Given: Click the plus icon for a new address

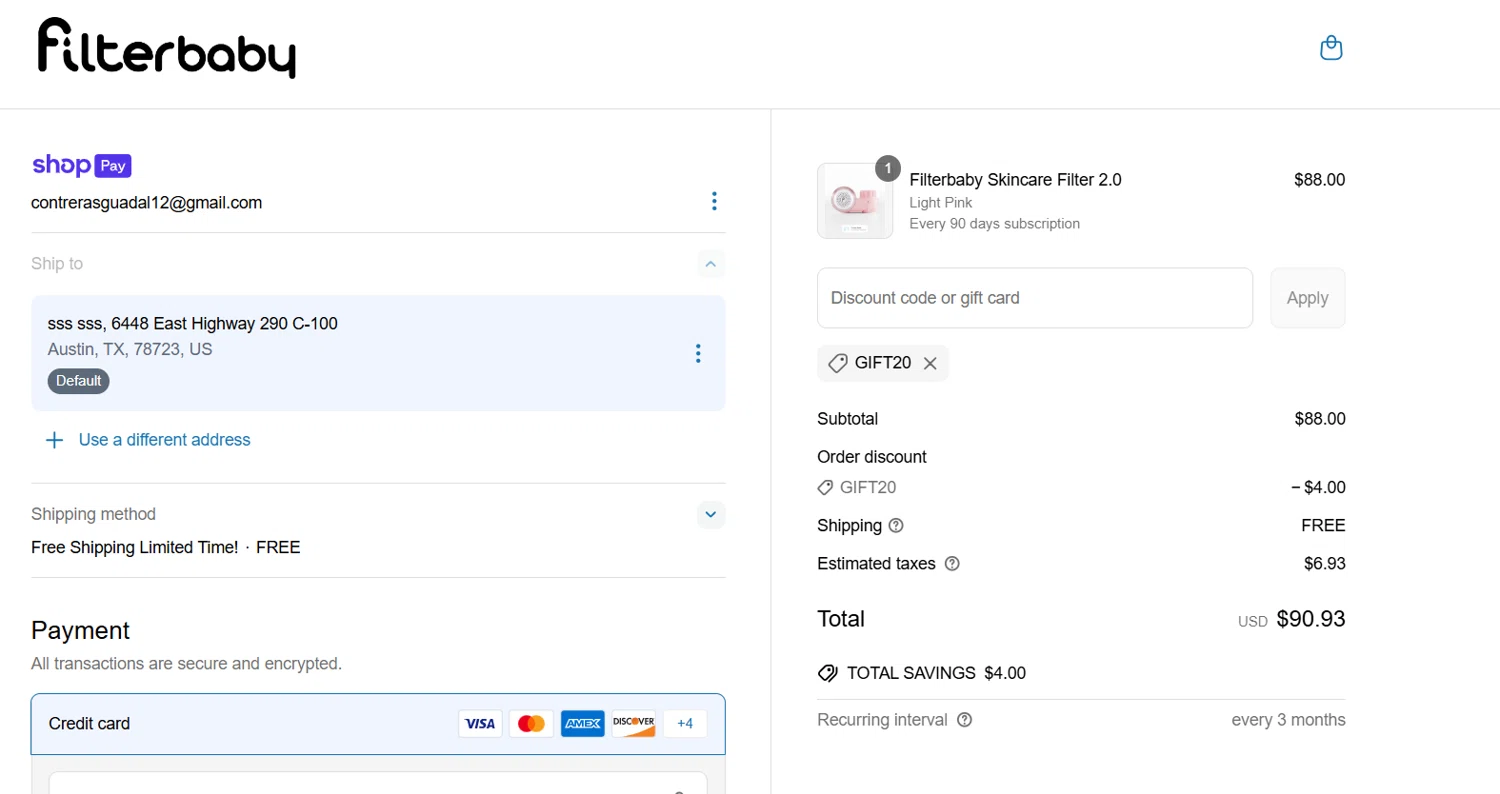Looking at the screenshot, I should click(x=55, y=440).
